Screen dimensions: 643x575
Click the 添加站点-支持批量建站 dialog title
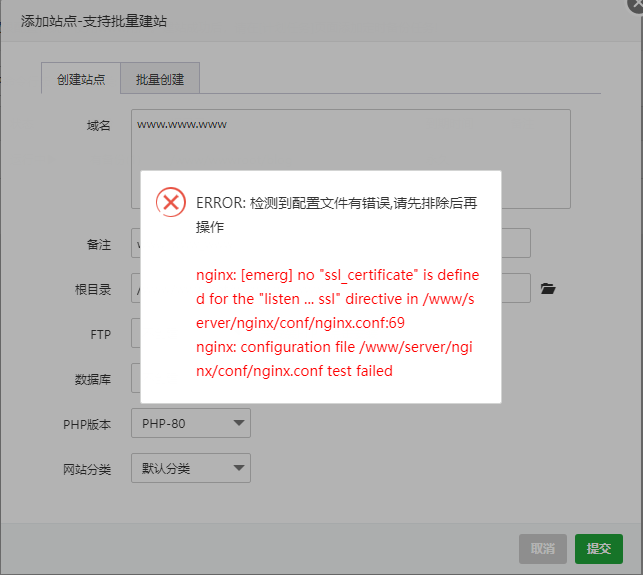coord(94,21)
